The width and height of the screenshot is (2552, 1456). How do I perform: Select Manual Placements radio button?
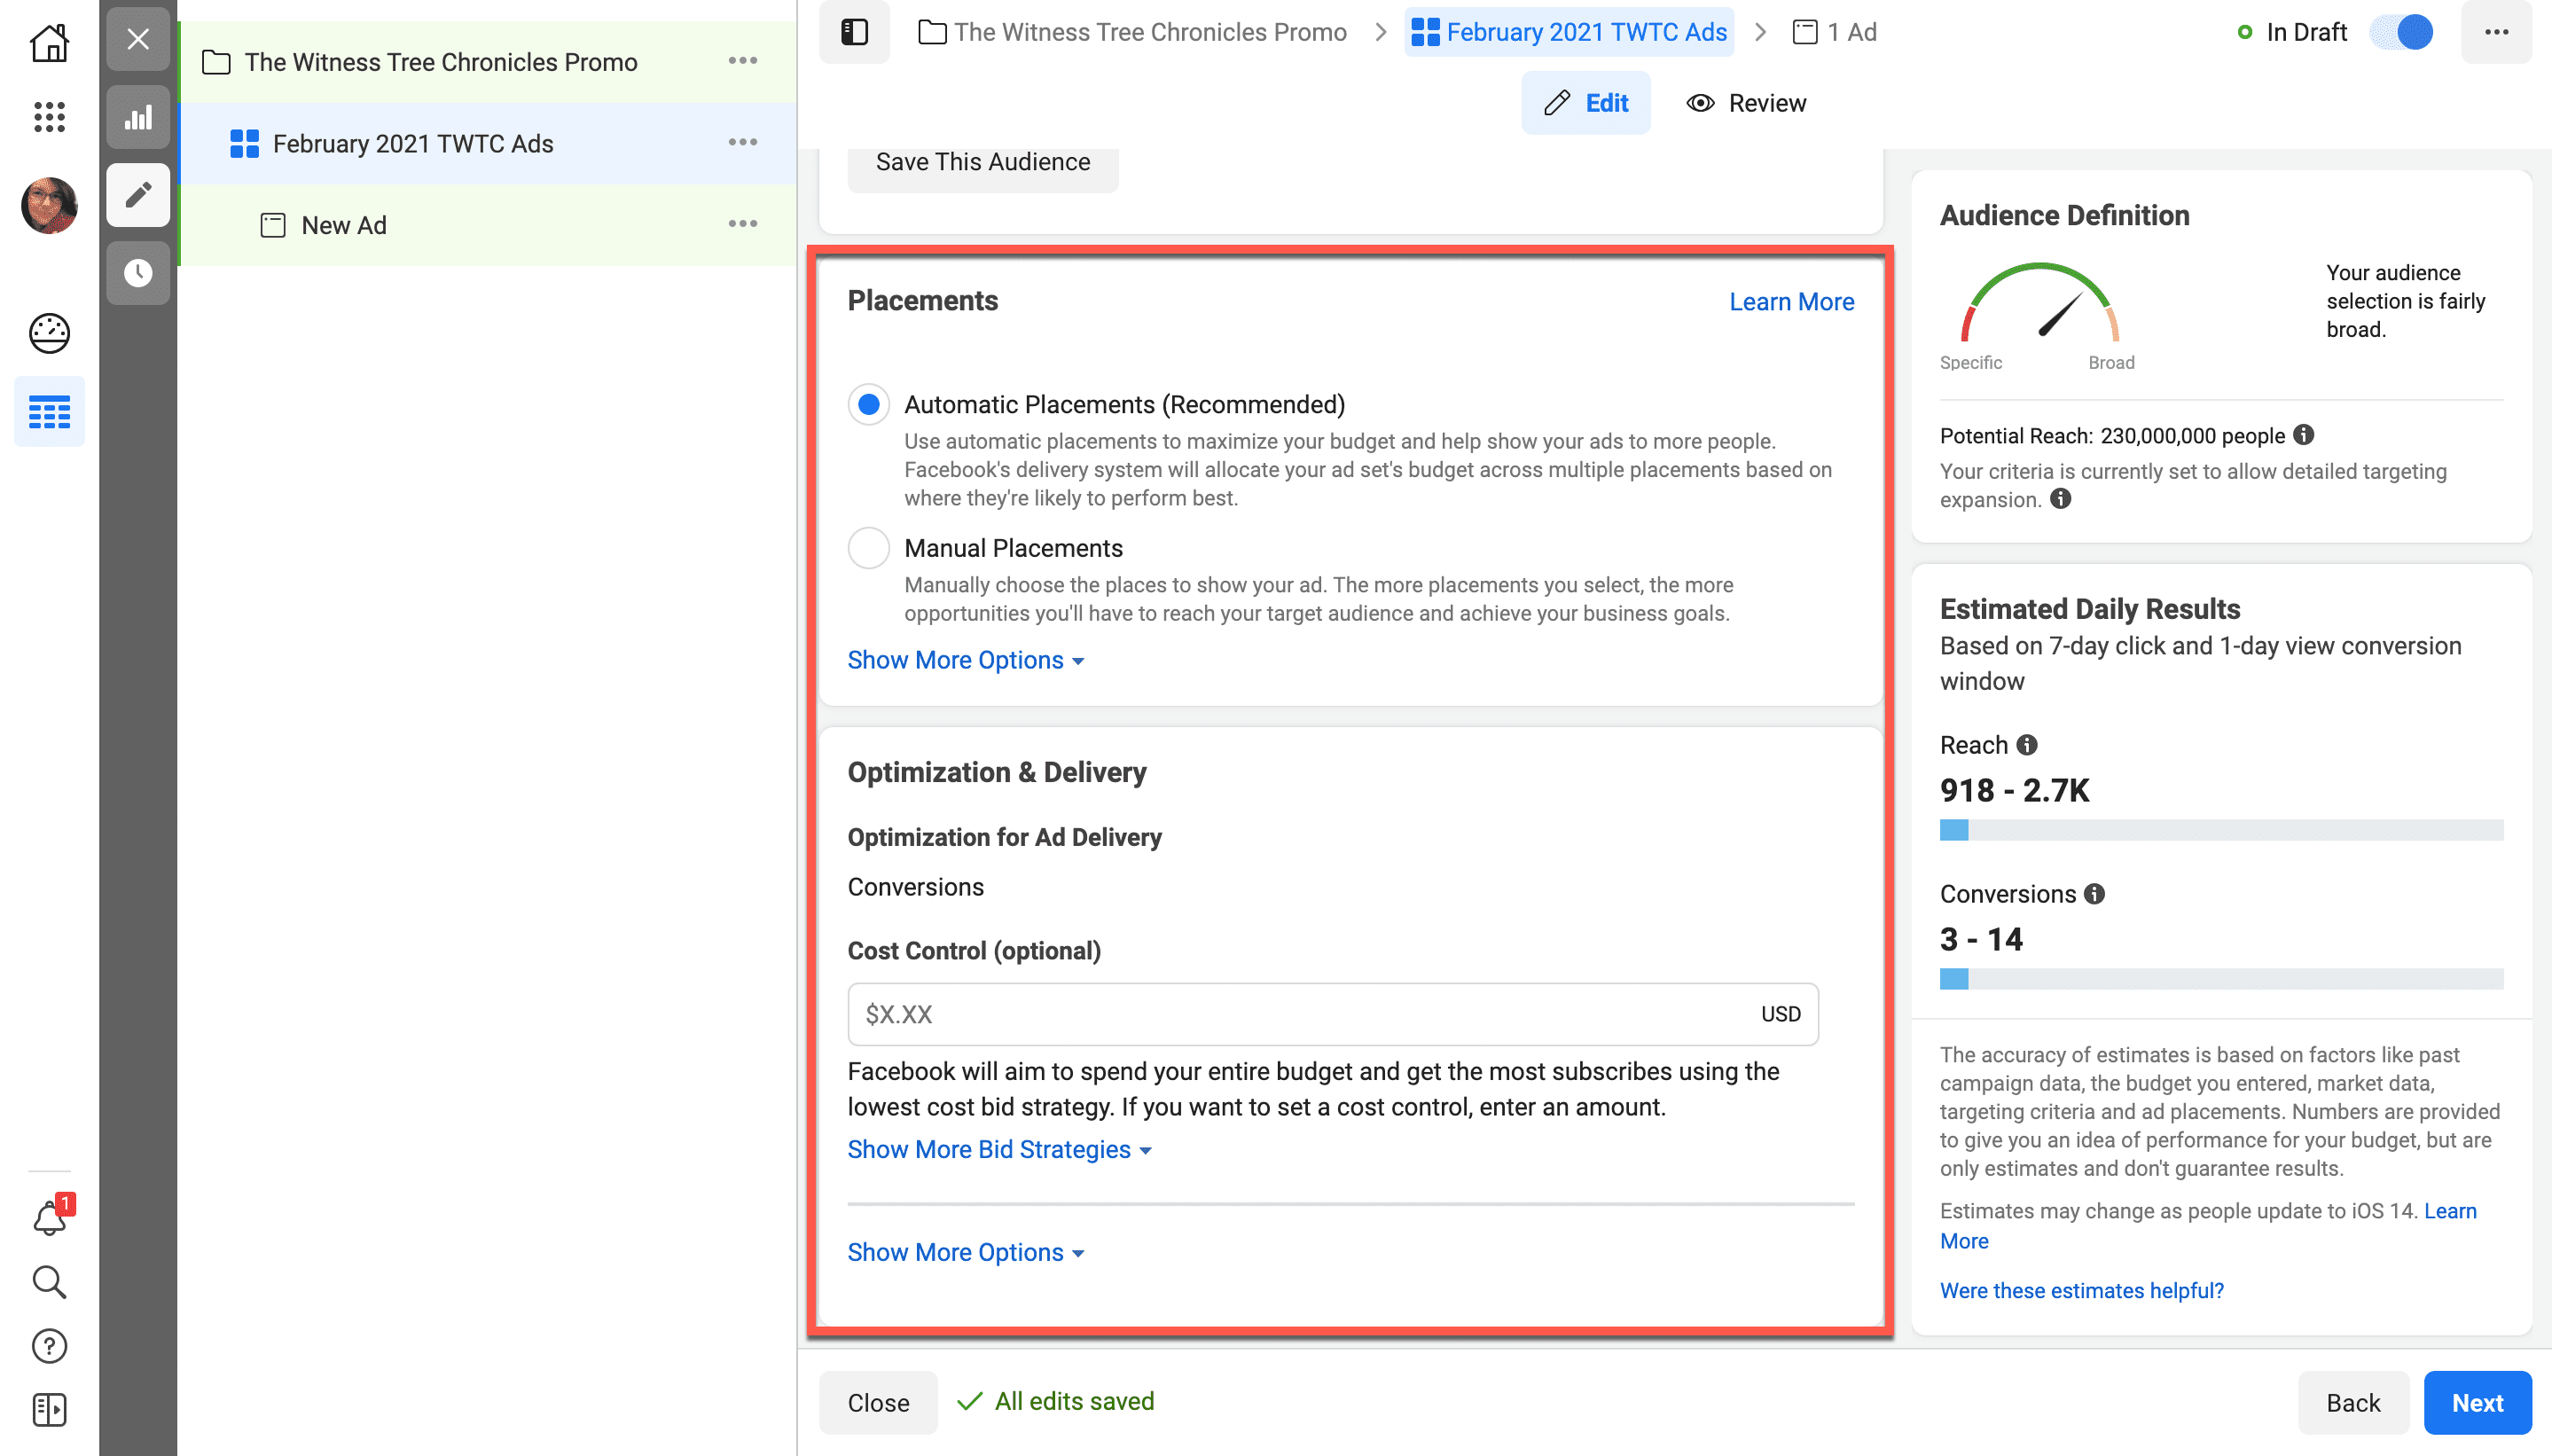point(868,548)
